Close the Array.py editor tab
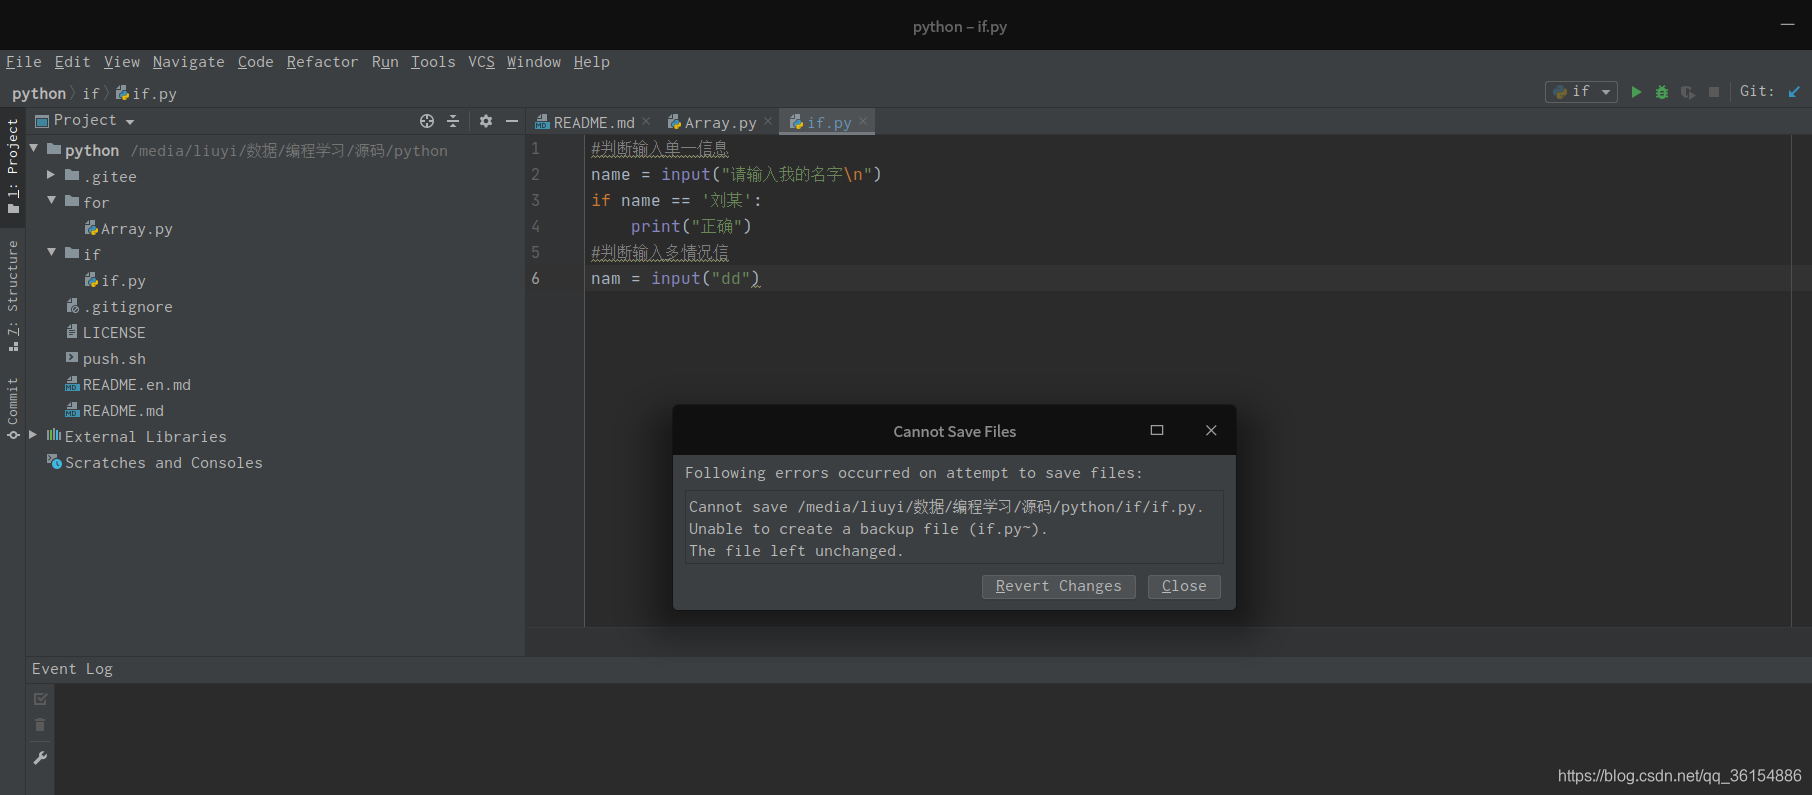The height and width of the screenshot is (795, 1812). pyautogui.click(x=768, y=121)
